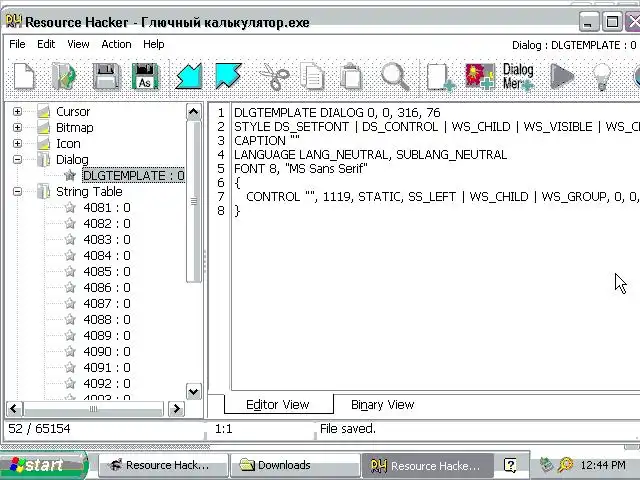Open the Windows Start menu
Image resolution: width=640 pixels, height=480 pixels.
tap(43, 465)
